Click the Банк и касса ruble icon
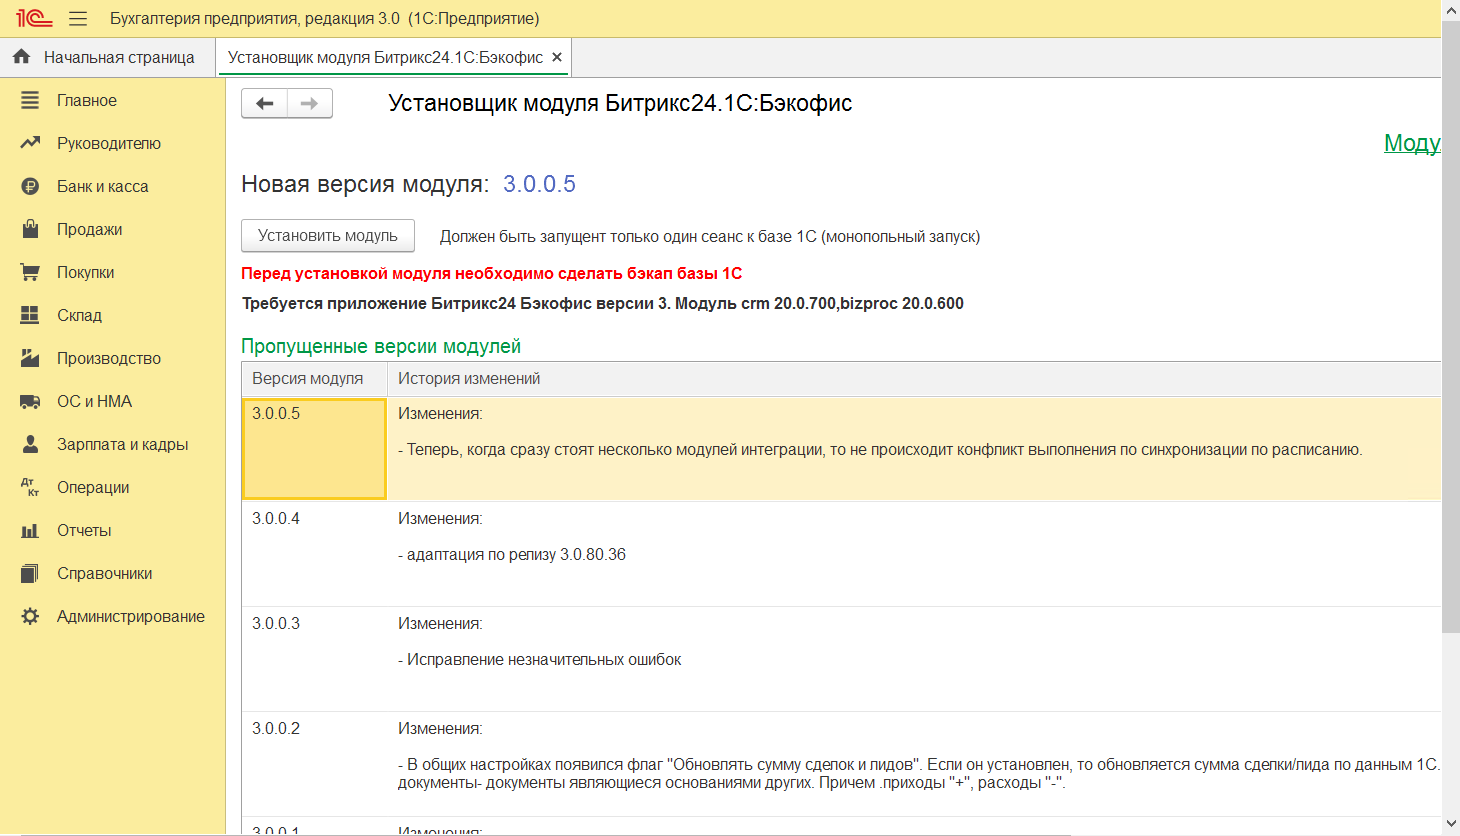This screenshot has height=836, width=1460. (x=30, y=186)
